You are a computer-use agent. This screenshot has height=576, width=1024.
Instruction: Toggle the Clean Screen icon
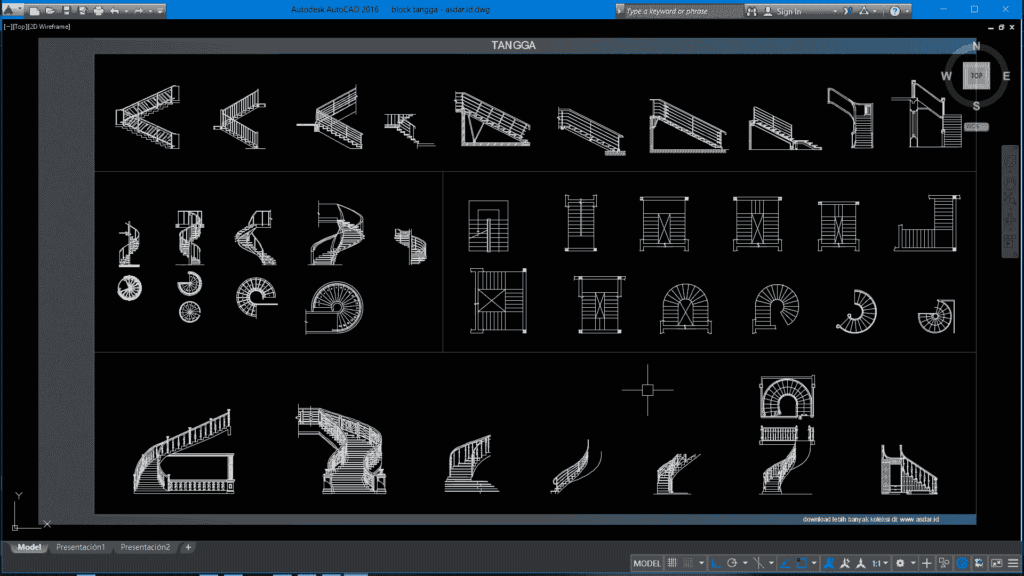[996, 563]
